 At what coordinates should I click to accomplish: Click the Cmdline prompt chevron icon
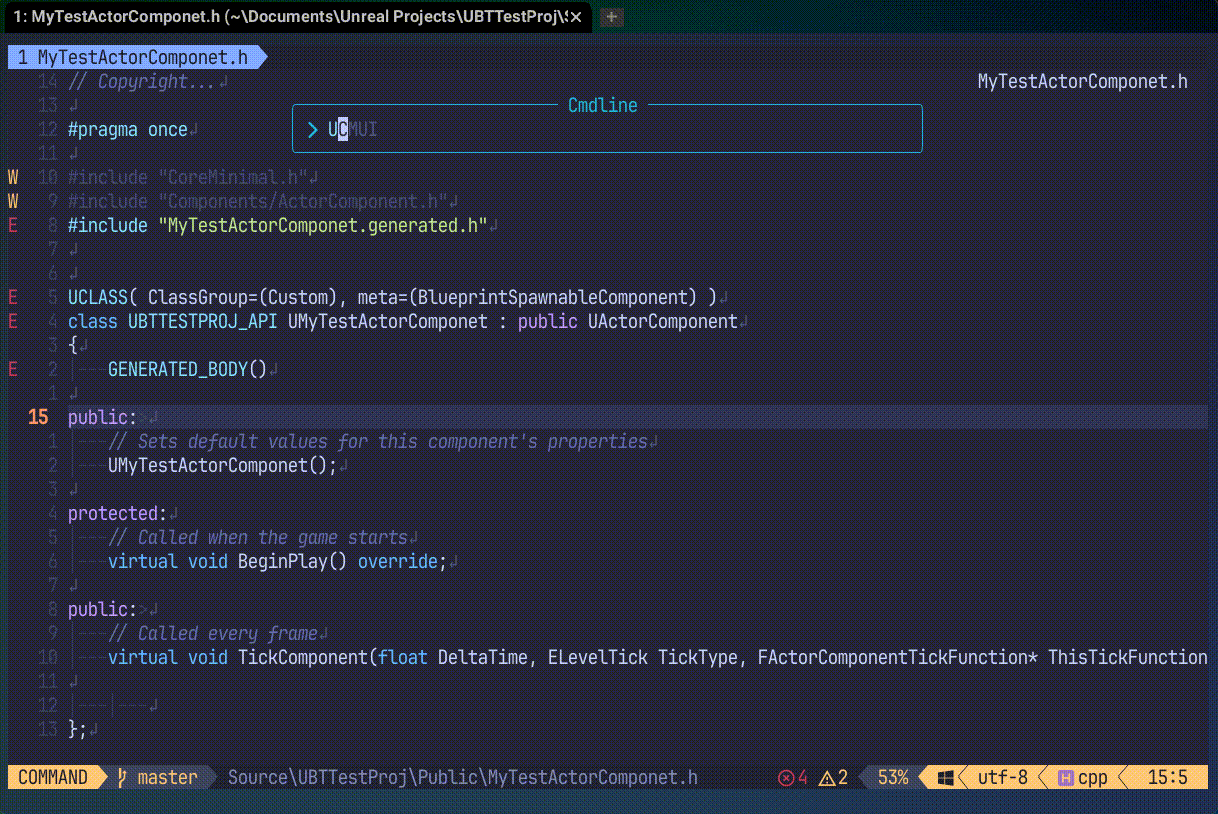[313, 129]
